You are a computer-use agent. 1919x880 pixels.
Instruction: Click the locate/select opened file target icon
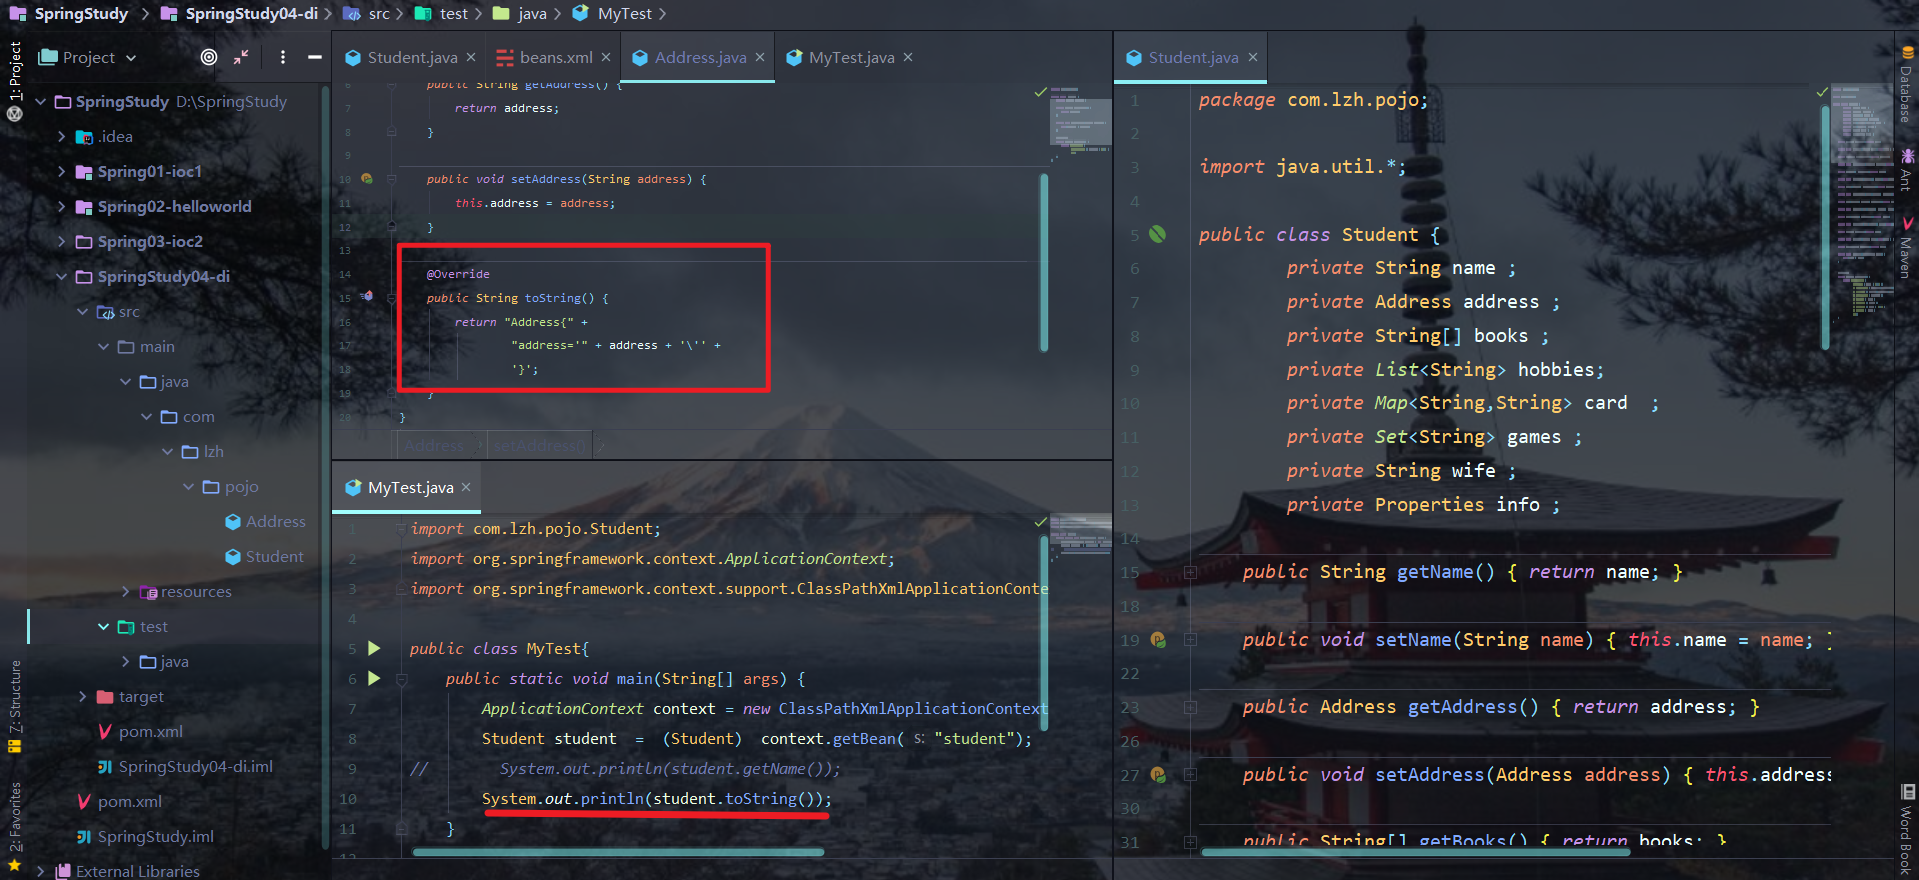(x=209, y=57)
